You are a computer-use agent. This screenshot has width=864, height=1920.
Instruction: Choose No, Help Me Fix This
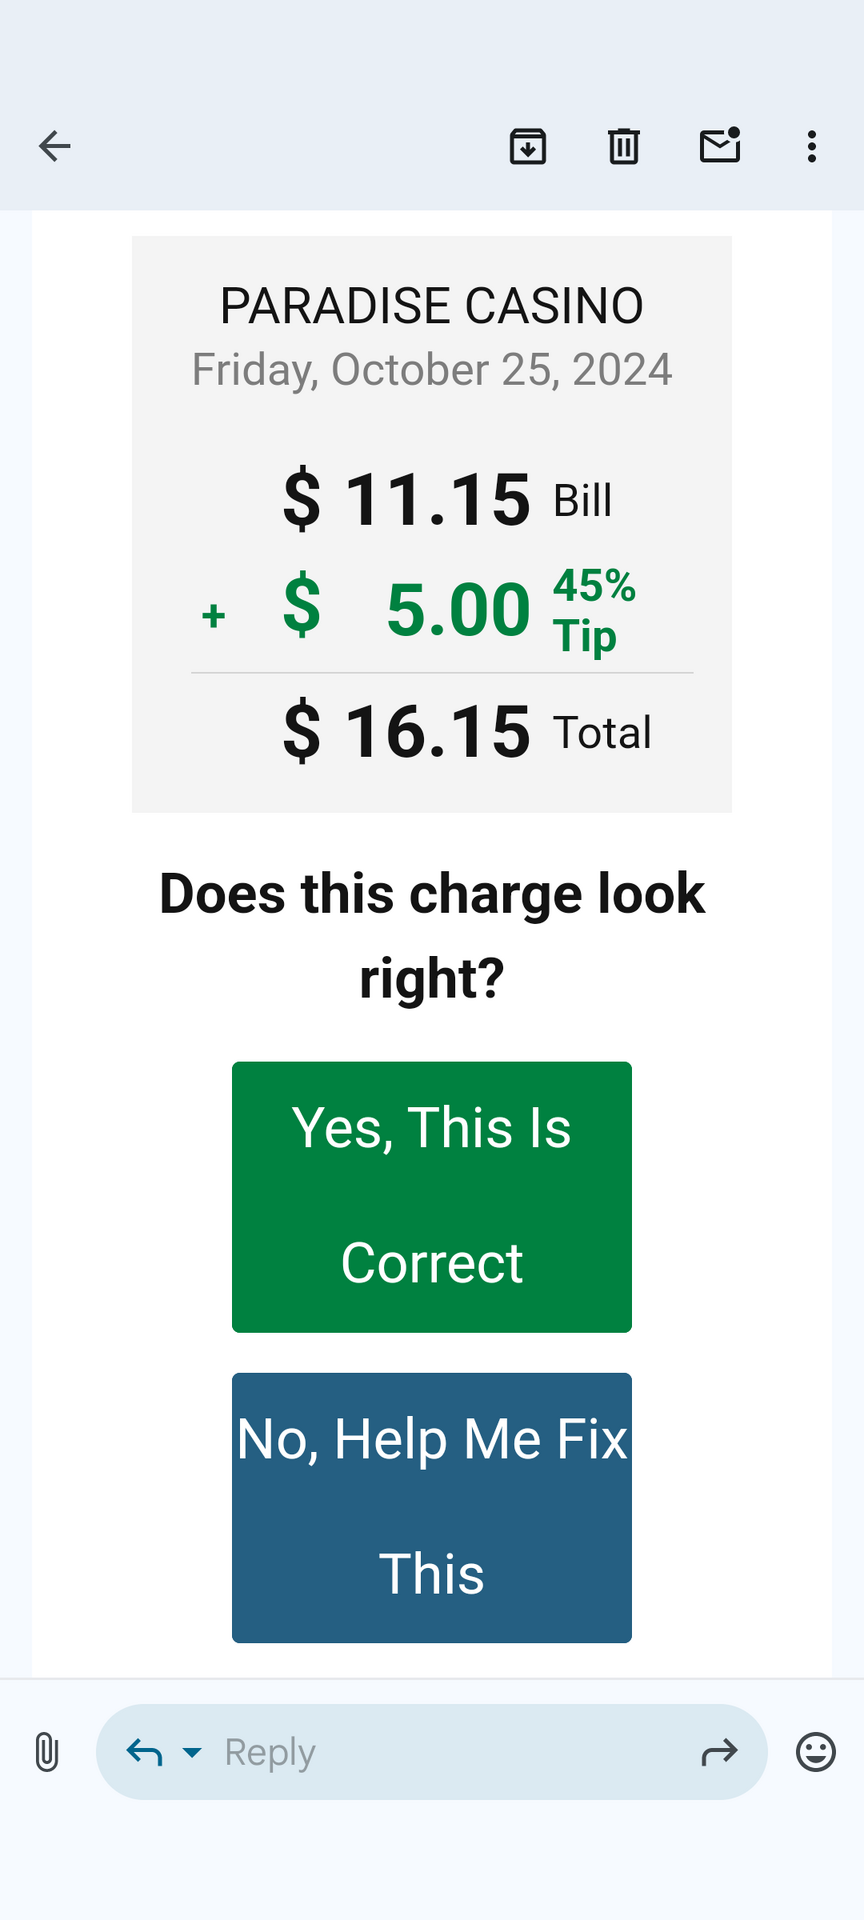click(x=432, y=1508)
